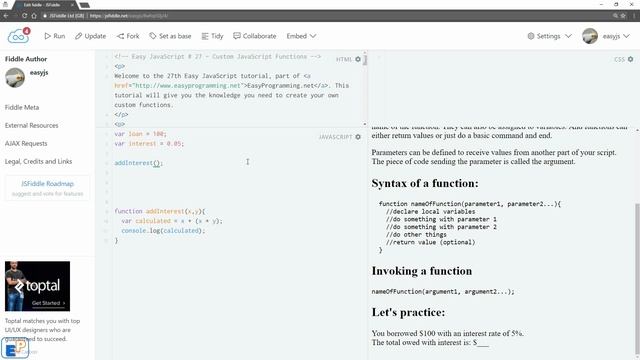Bookmark this page with star icon
Image resolution: width=640 pixels, height=360 pixels.
(623, 16)
